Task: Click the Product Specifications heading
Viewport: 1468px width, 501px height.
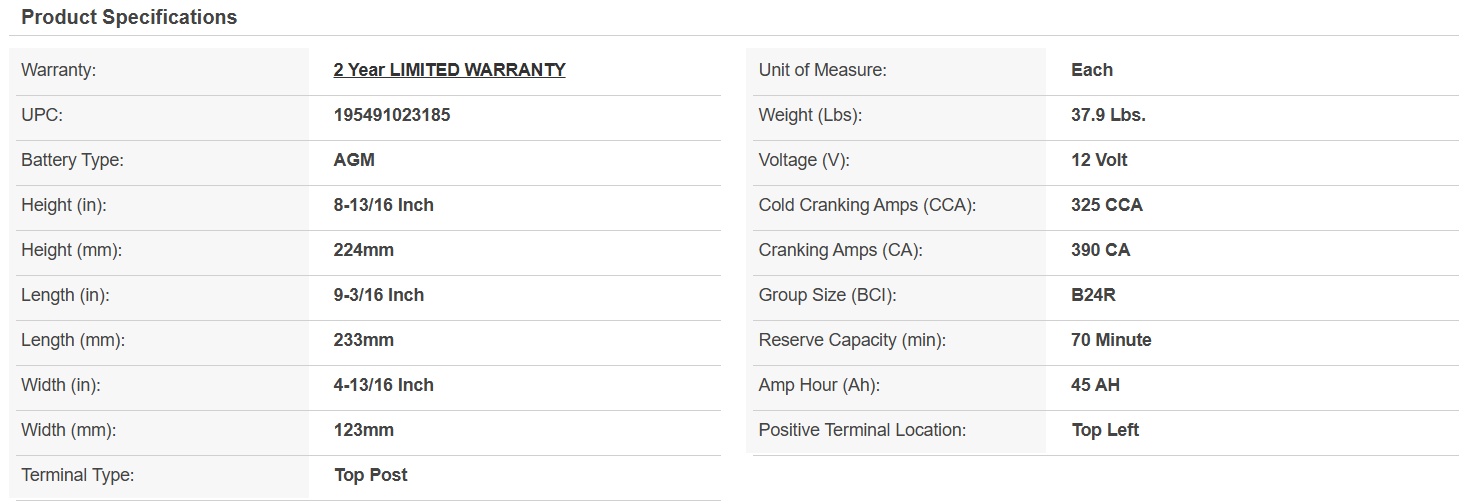Action: (x=129, y=17)
